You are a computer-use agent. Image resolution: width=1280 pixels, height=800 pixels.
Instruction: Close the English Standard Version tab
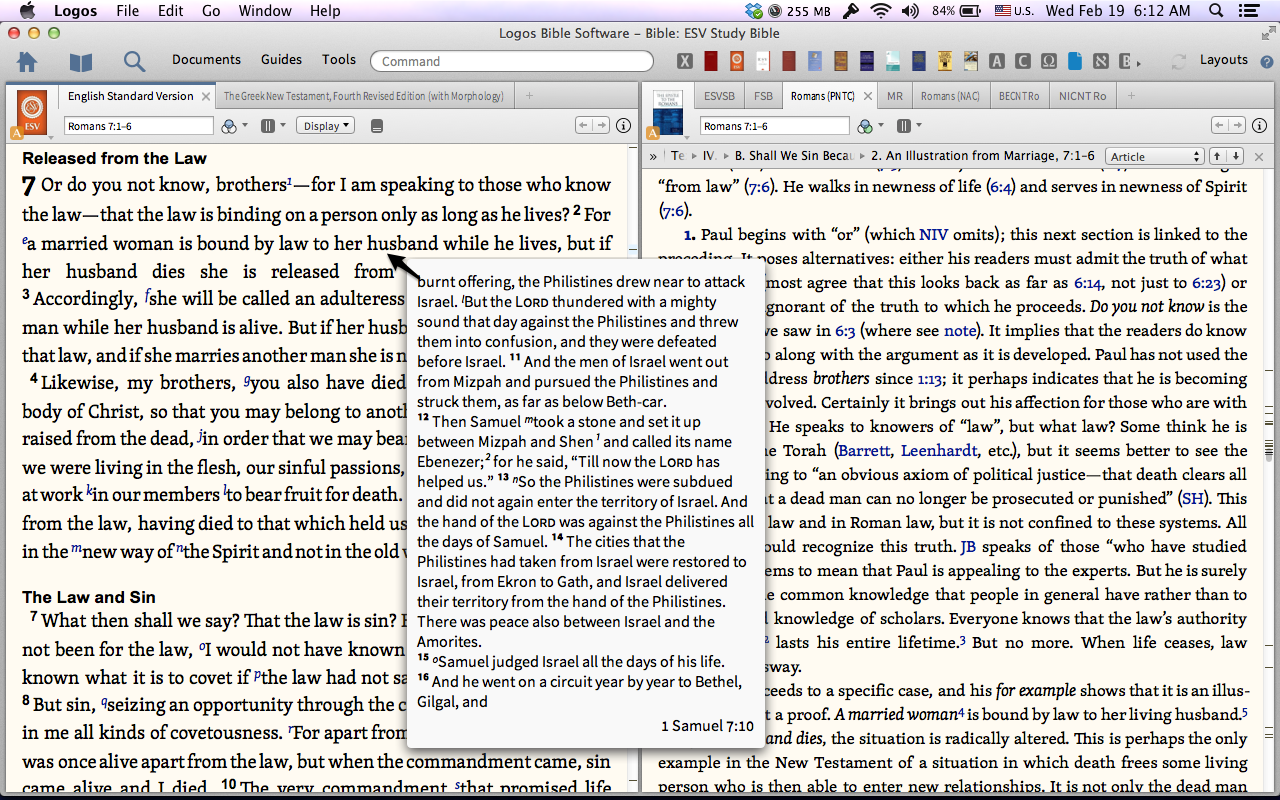(x=206, y=97)
